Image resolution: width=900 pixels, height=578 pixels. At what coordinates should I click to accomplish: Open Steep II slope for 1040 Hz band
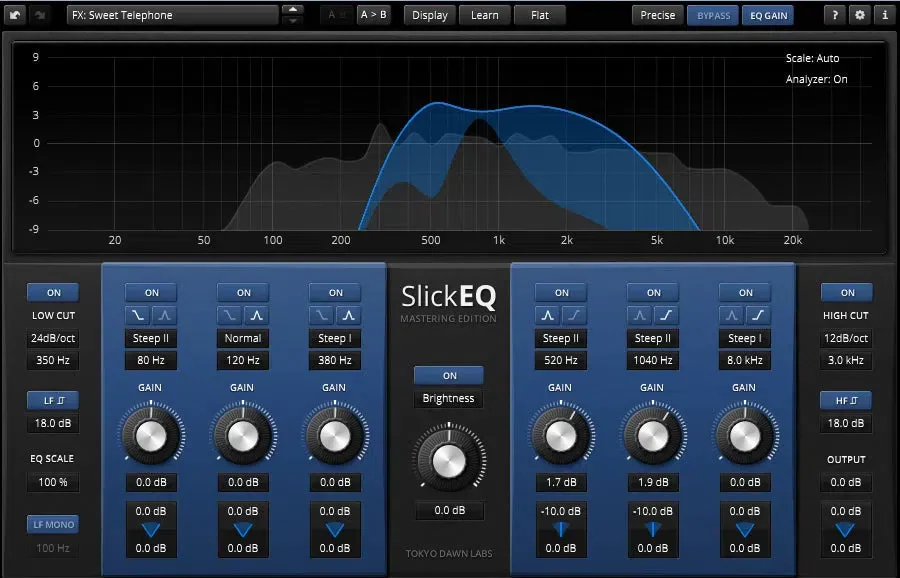coord(653,338)
